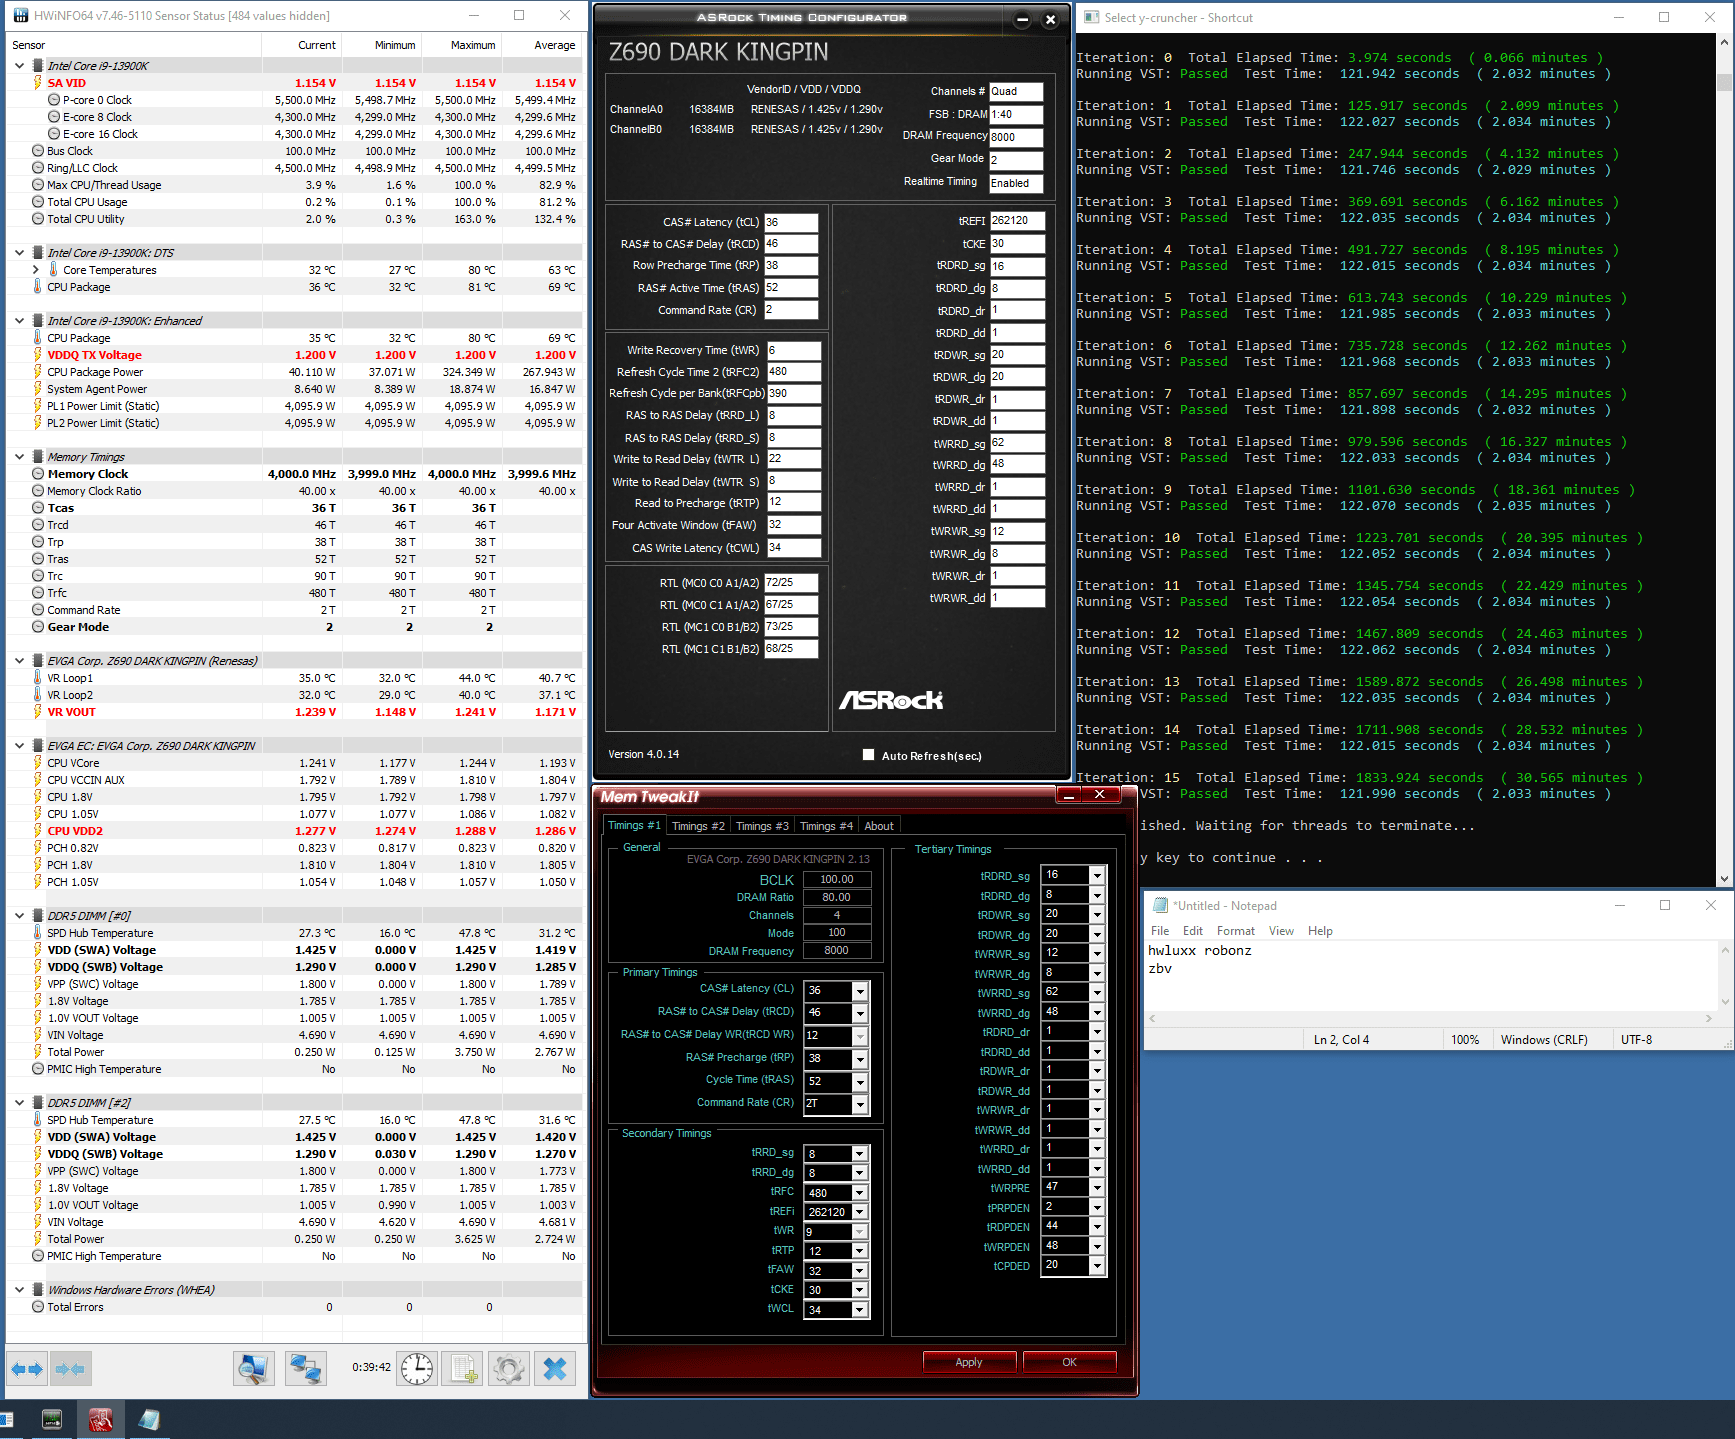Viewport: 1735px width, 1439px height.
Task: Click the BCLK value field in Mem TweakIt
Action: tap(837, 879)
